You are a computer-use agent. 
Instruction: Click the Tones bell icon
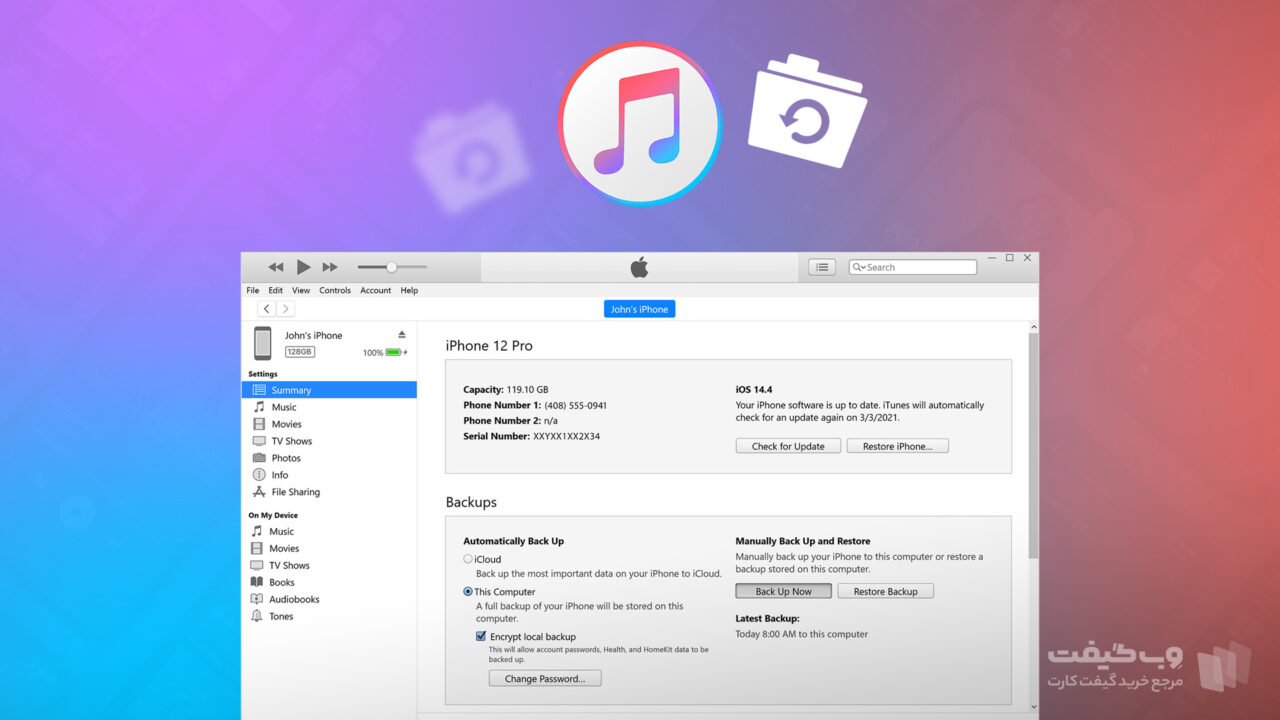pyautogui.click(x=257, y=616)
